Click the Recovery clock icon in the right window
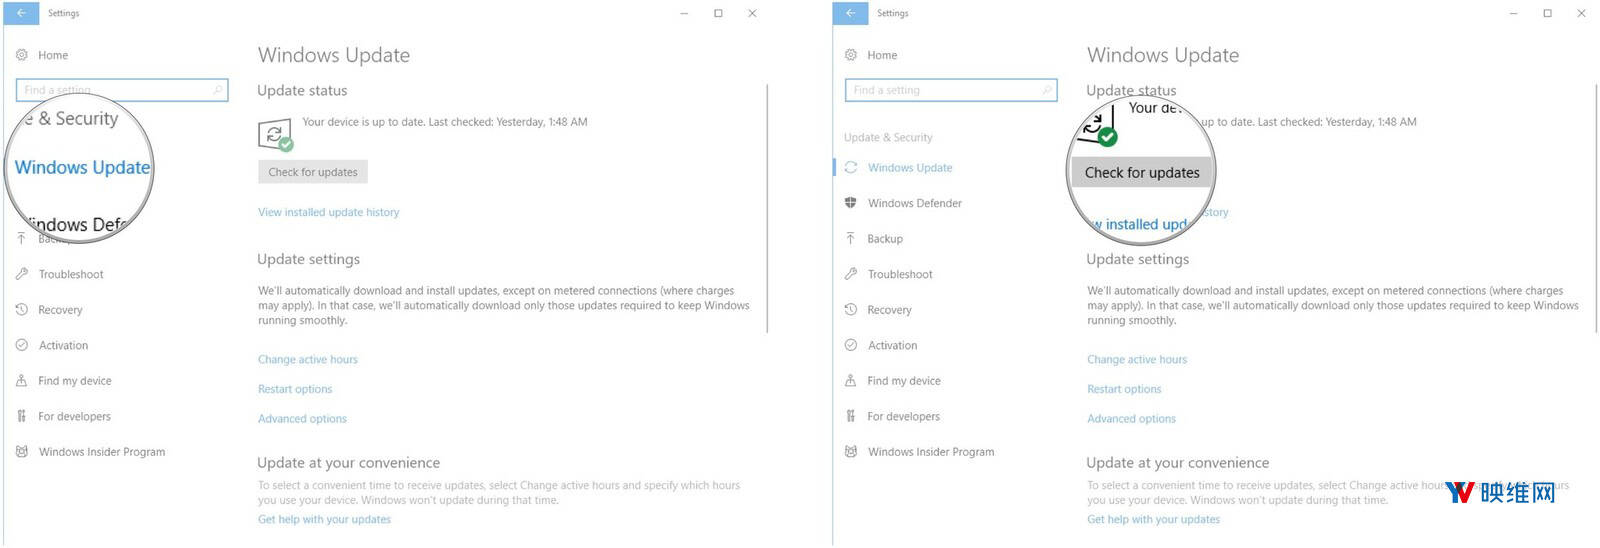 [x=851, y=310]
